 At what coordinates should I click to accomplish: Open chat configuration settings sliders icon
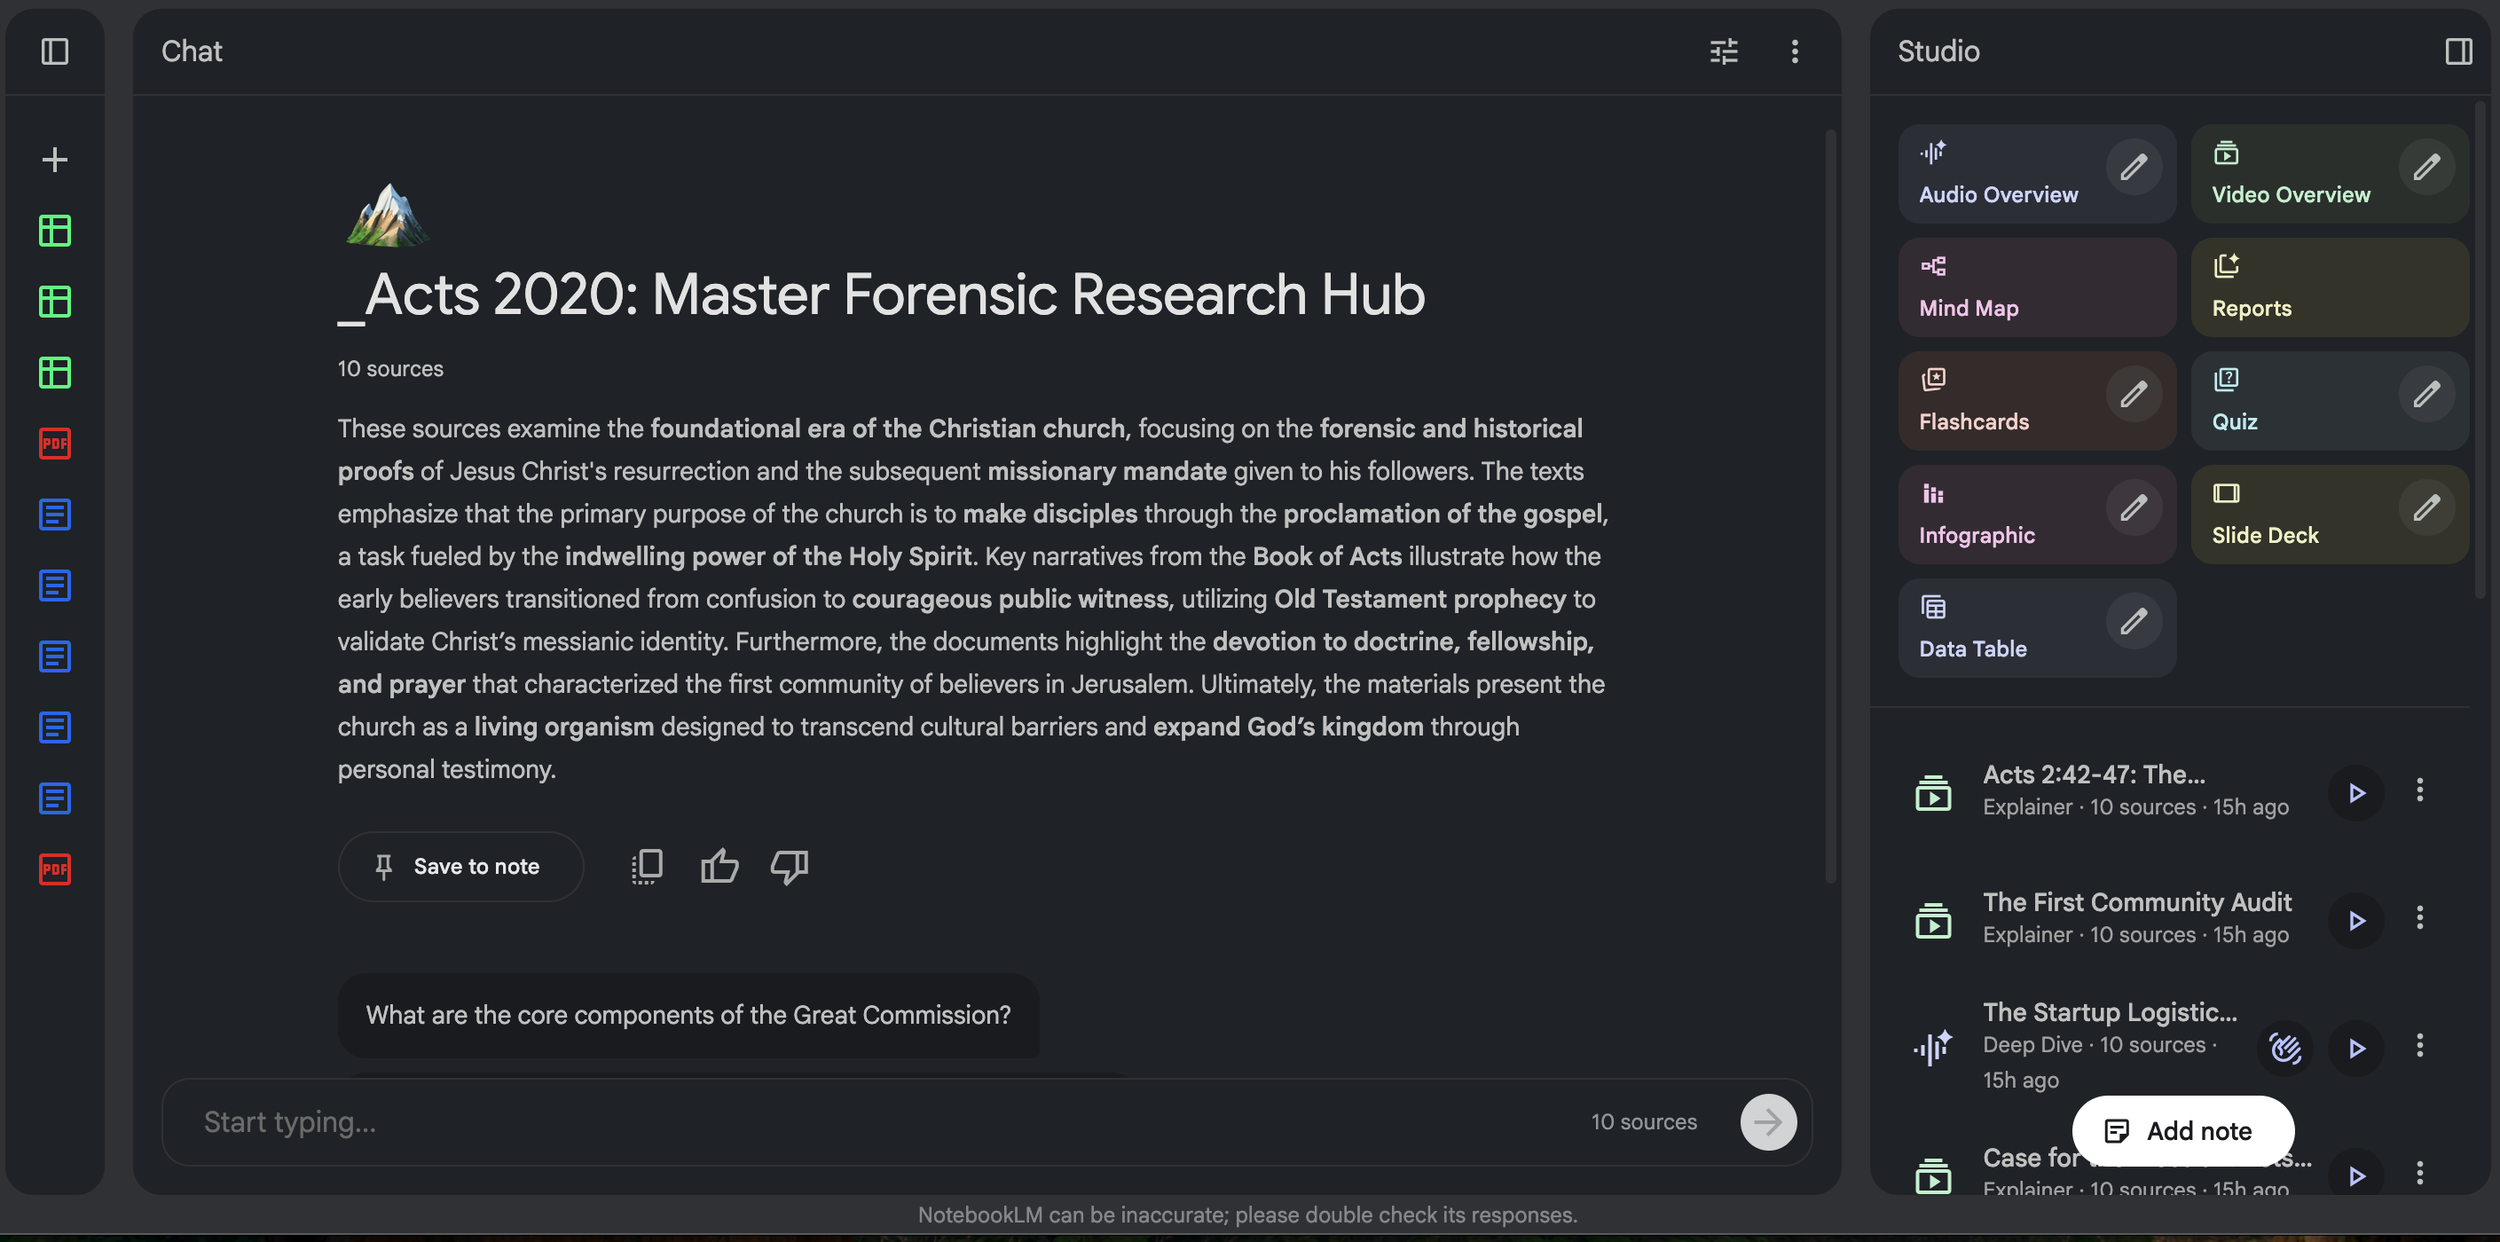(1723, 51)
